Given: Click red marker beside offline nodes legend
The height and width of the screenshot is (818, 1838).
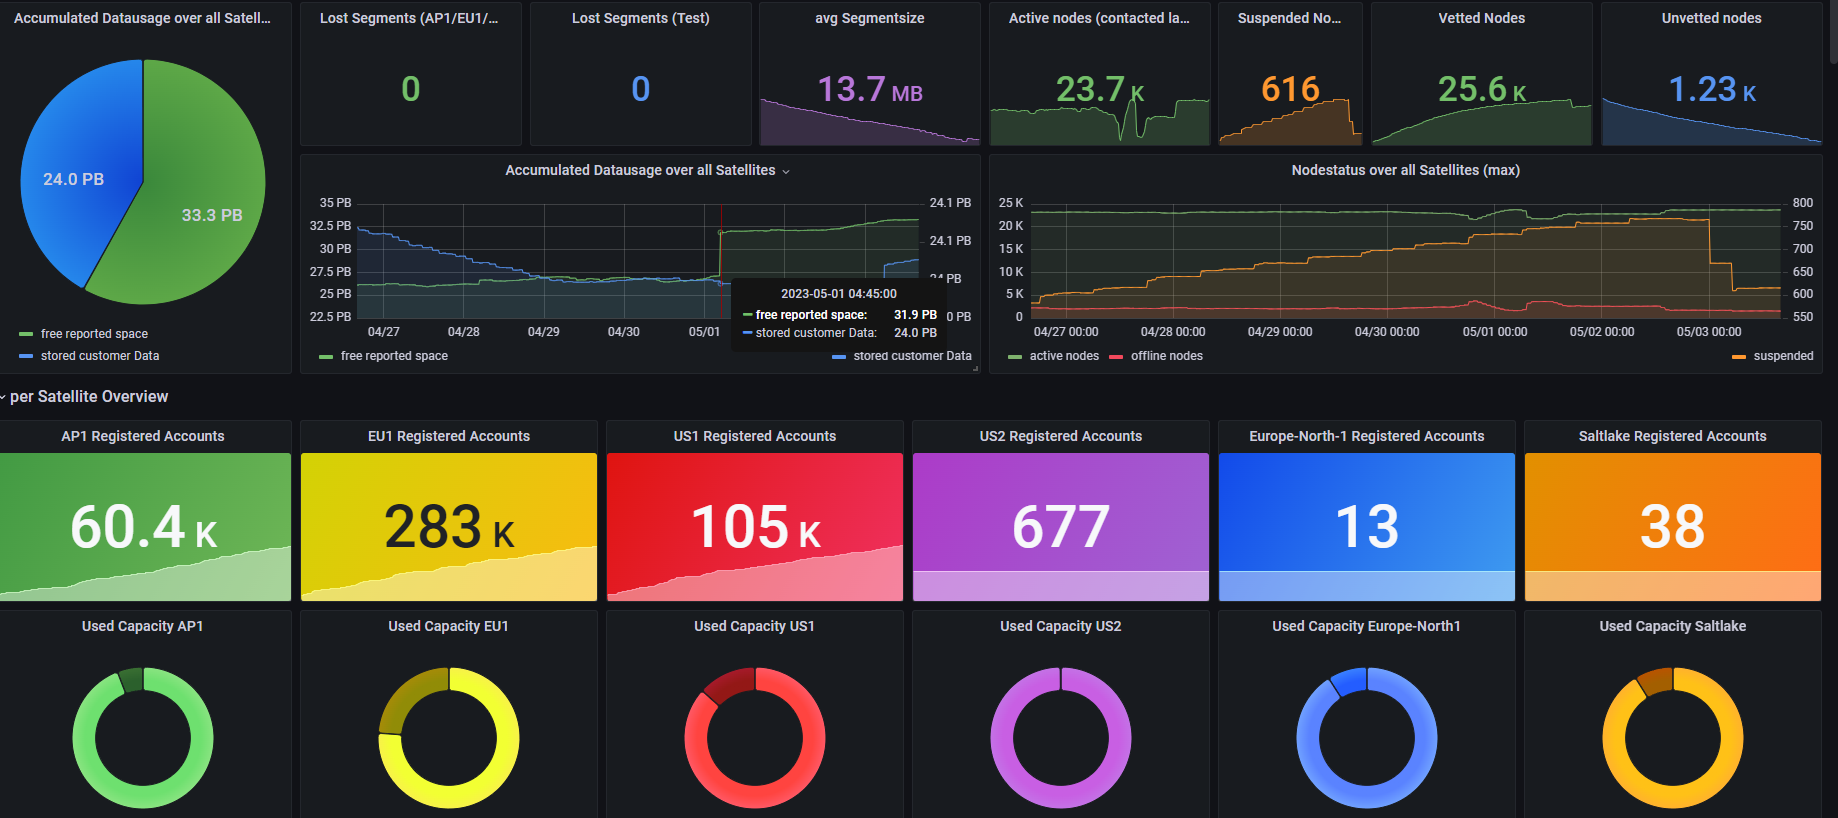Looking at the screenshot, I should point(1116,356).
